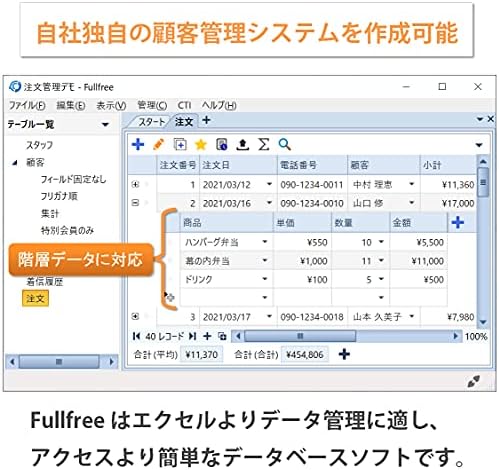Click the copy icon beside record navigation

click(222, 336)
